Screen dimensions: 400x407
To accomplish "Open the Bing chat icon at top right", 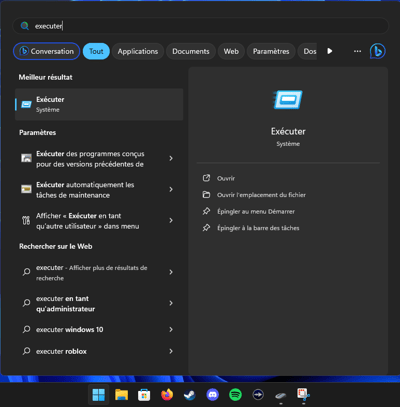I will [x=377, y=51].
